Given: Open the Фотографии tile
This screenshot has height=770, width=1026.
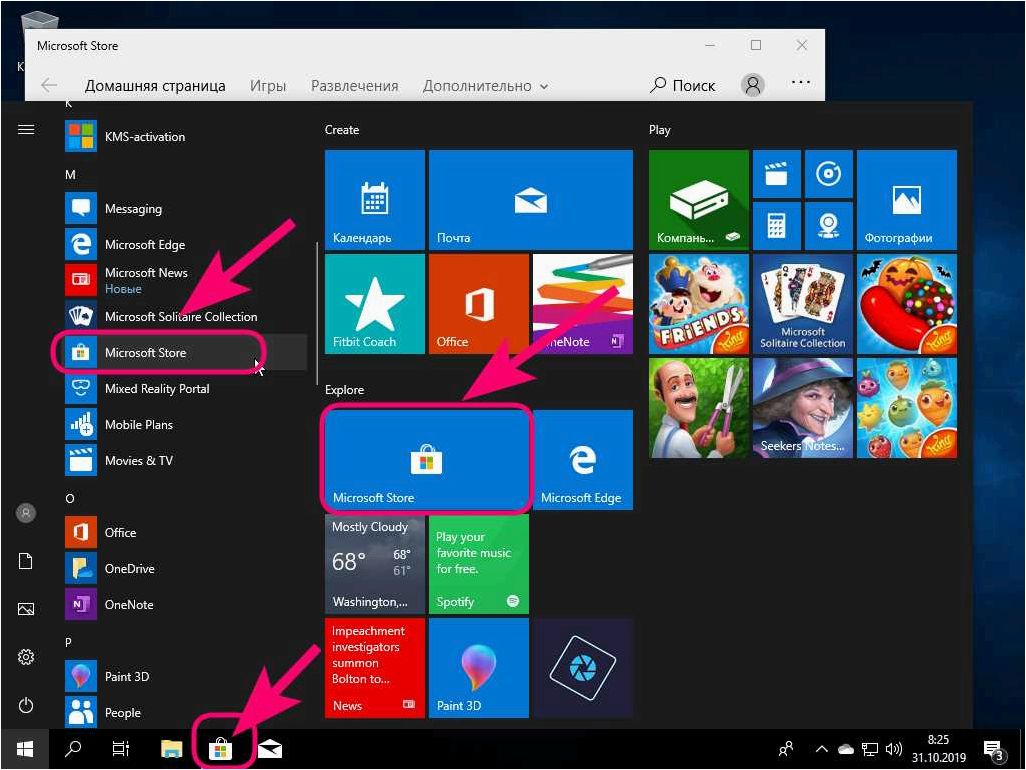Looking at the screenshot, I should click(907, 200).
